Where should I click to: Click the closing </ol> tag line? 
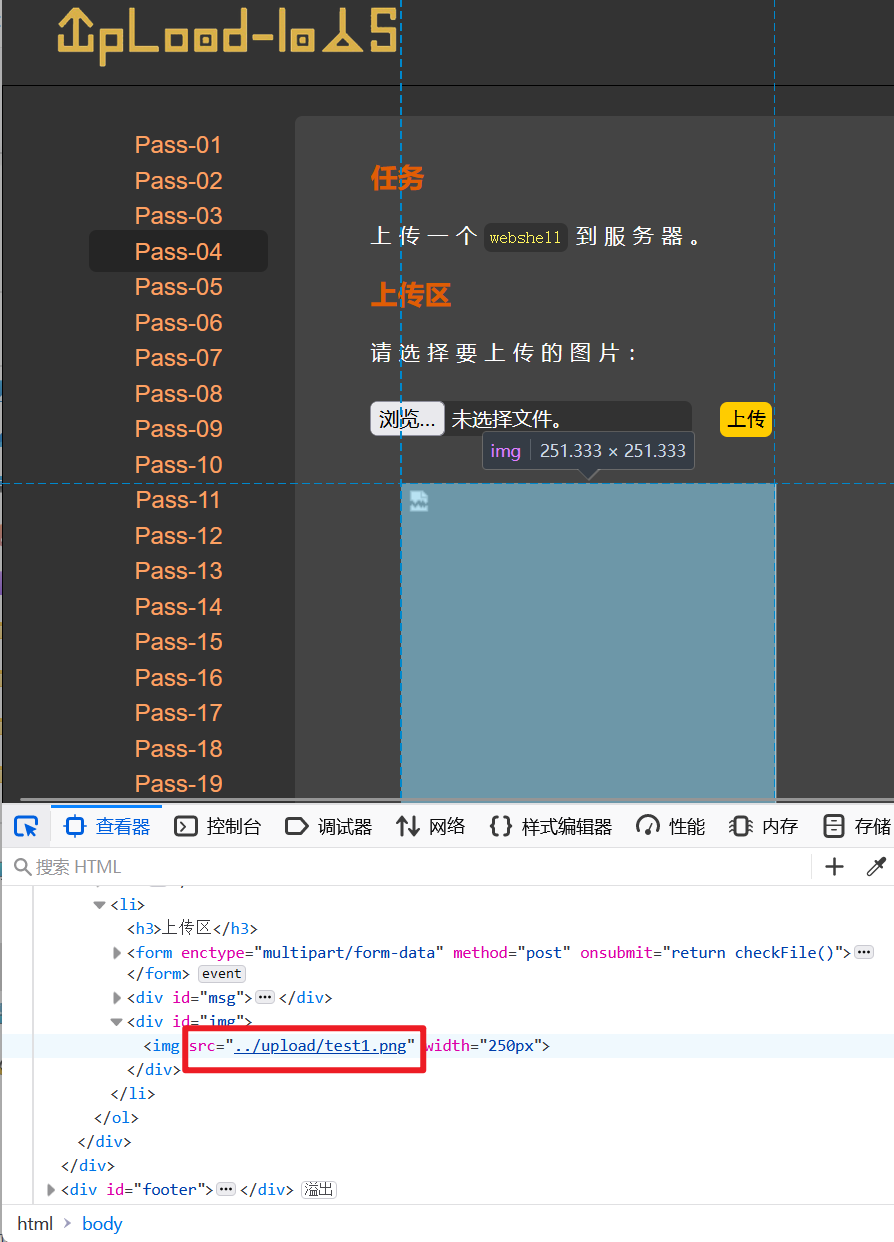(116, 1118)
